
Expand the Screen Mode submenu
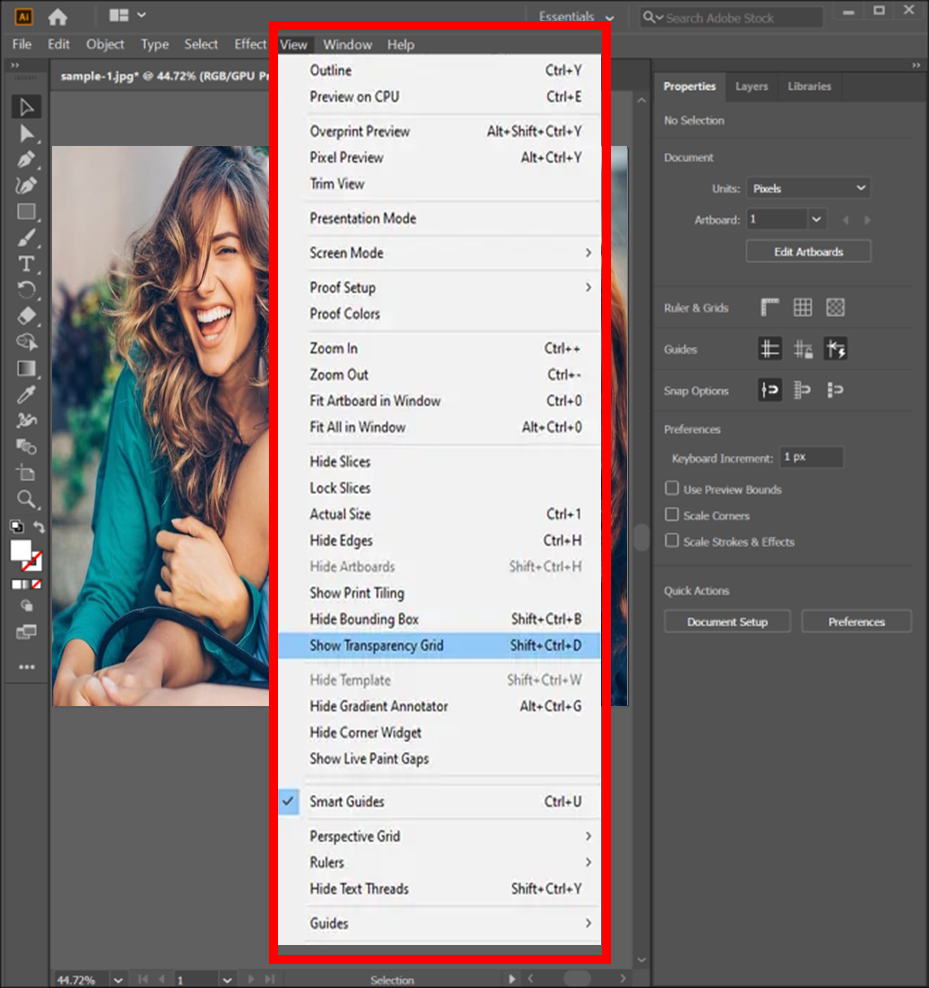[x=439, y=253]
